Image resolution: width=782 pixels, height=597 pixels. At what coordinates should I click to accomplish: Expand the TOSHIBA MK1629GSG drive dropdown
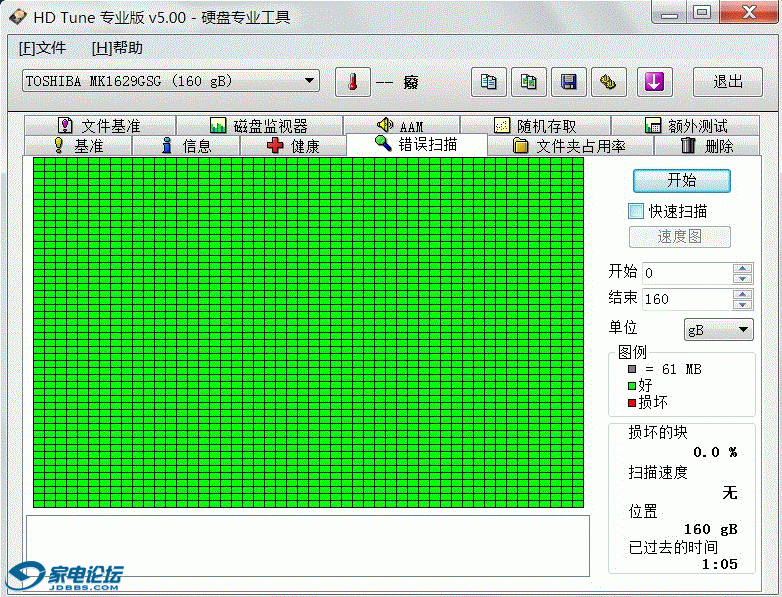point(309,81)
